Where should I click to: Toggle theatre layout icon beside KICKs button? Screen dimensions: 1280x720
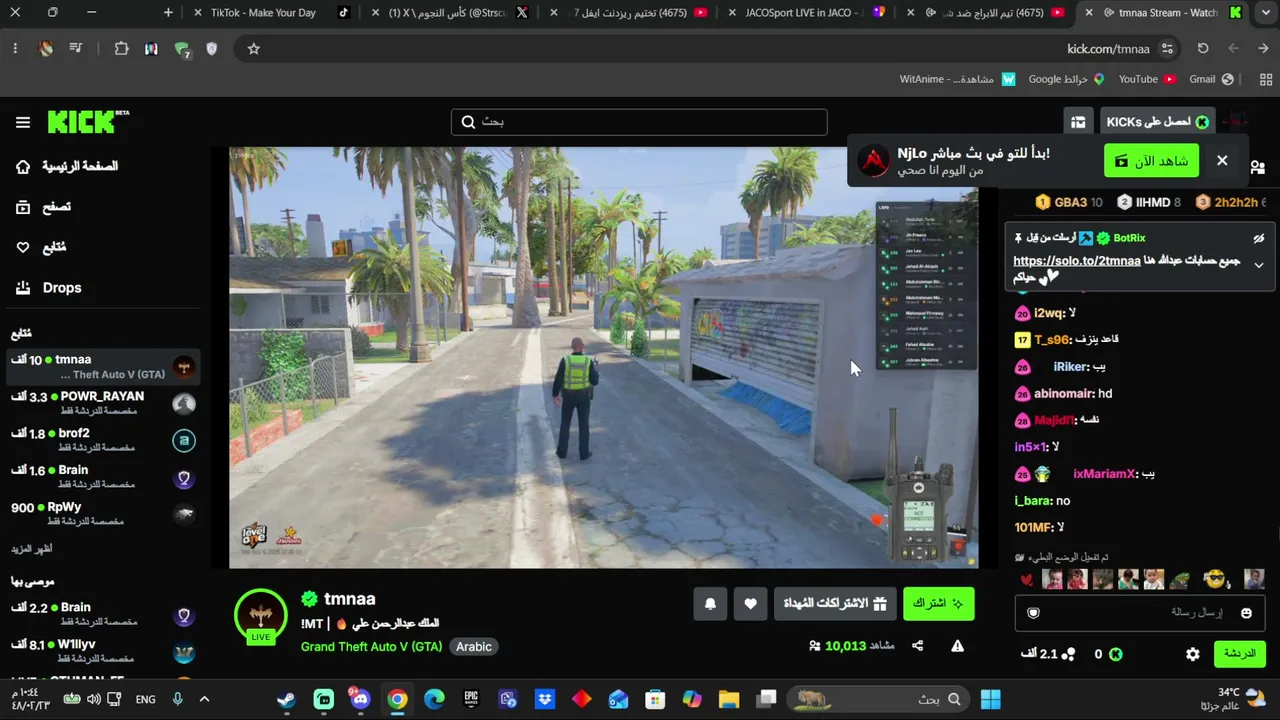coord(1078,122)
